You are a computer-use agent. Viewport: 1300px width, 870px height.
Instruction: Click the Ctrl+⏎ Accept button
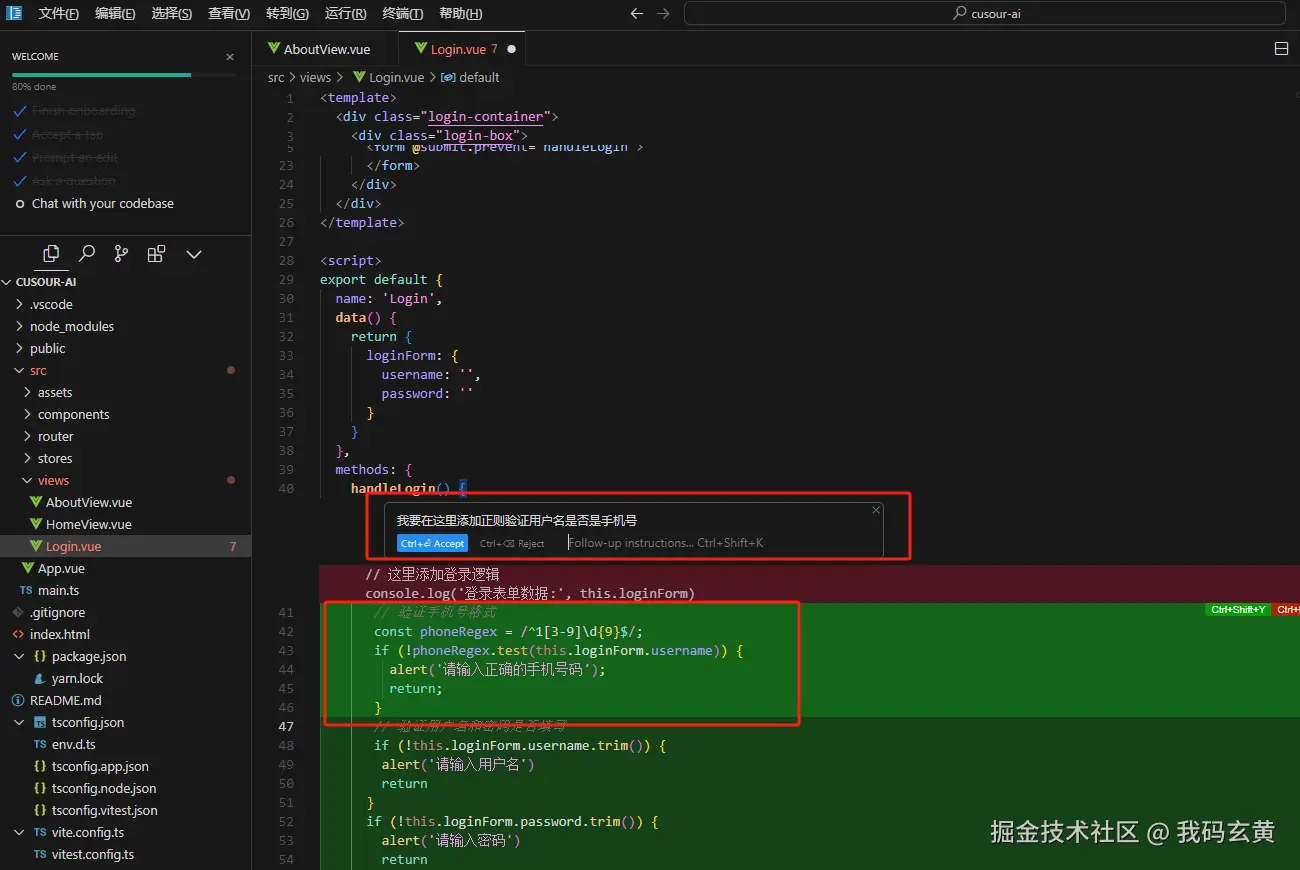pyautogui.click(x=432, y=543)
